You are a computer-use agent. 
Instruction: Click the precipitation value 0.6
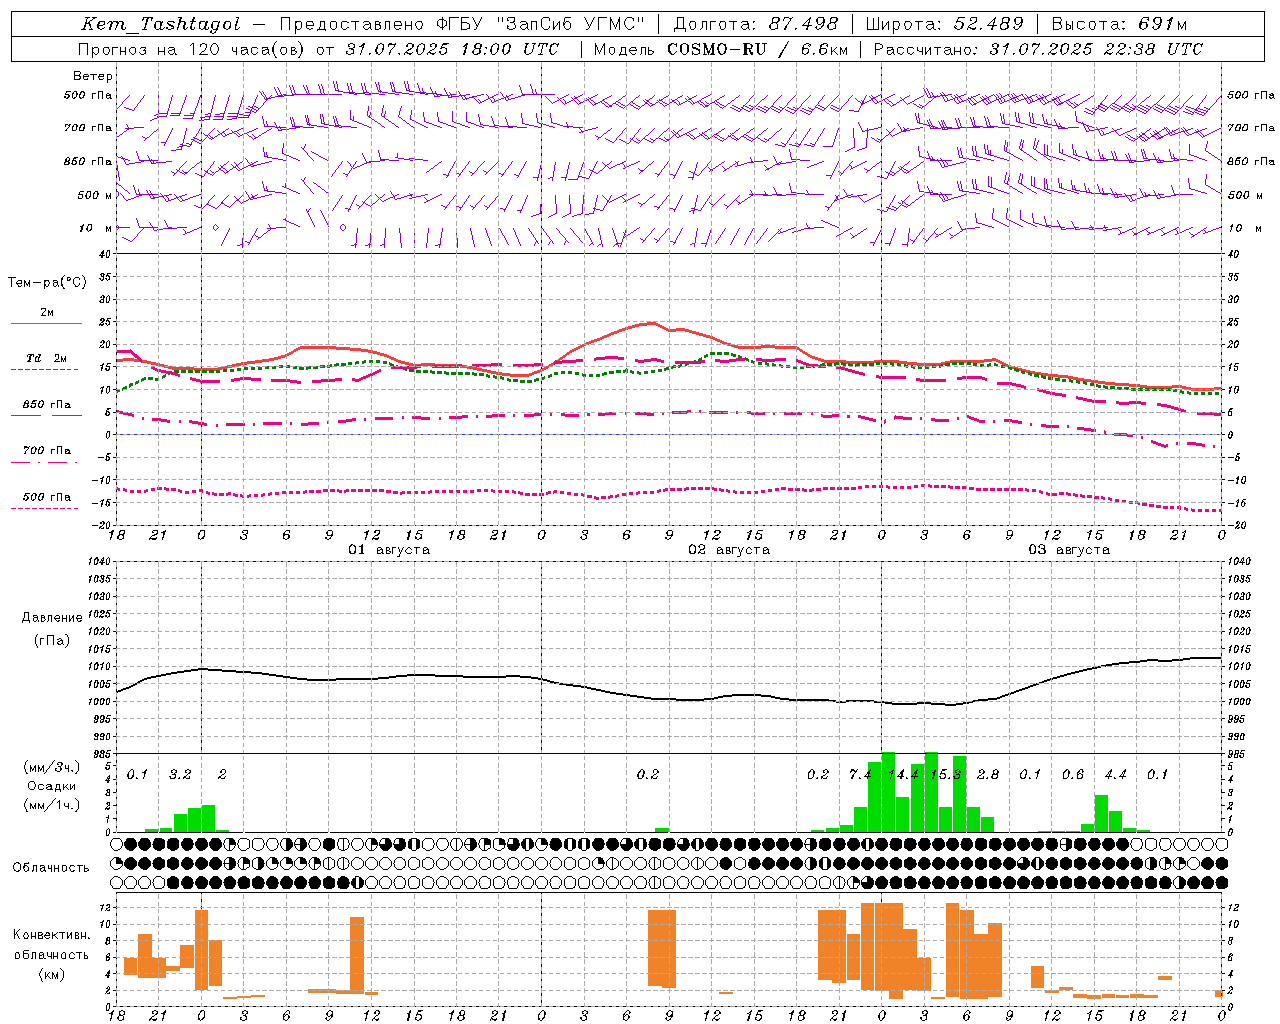[1073, 775]
